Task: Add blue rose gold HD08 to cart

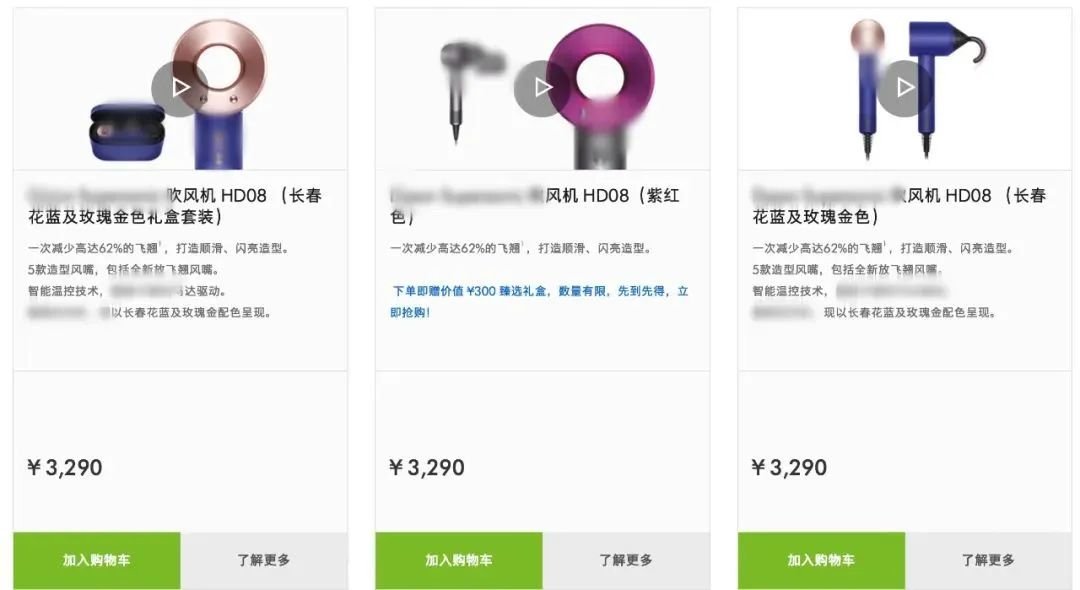Action: [821, 560]
